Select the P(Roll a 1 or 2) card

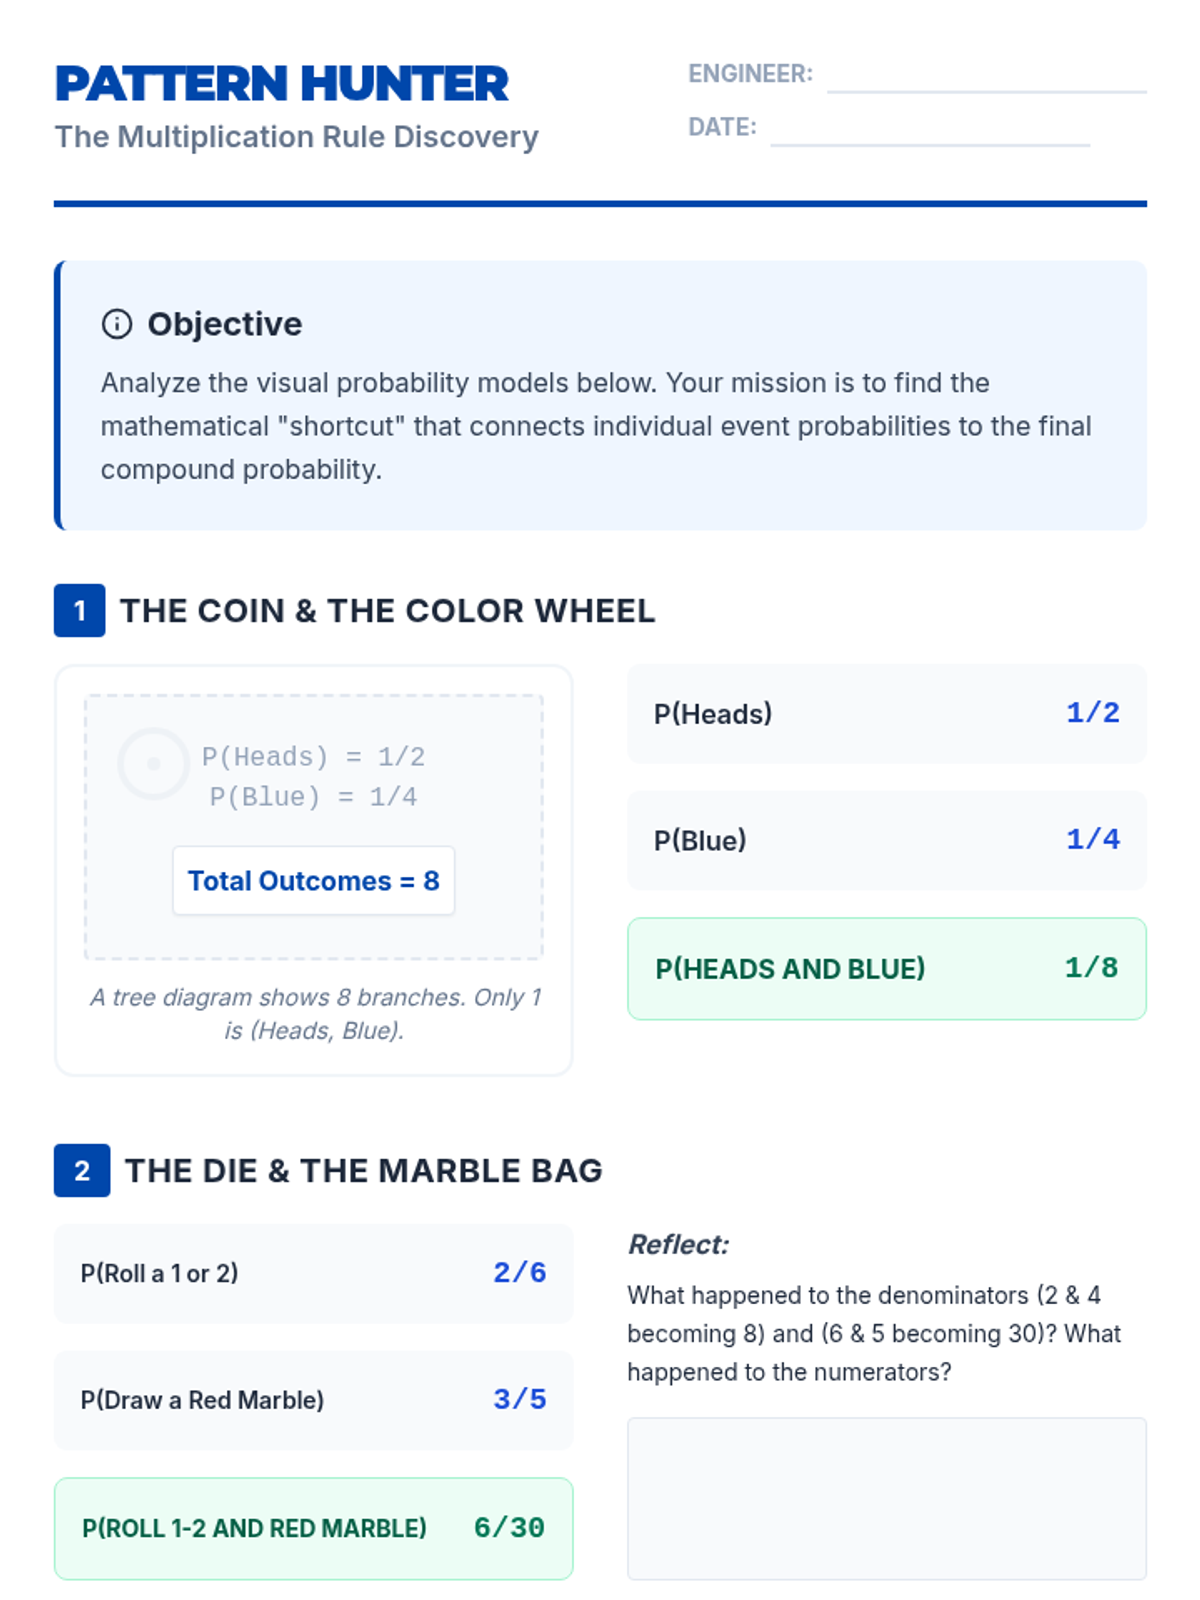(x=314, y=1273)
